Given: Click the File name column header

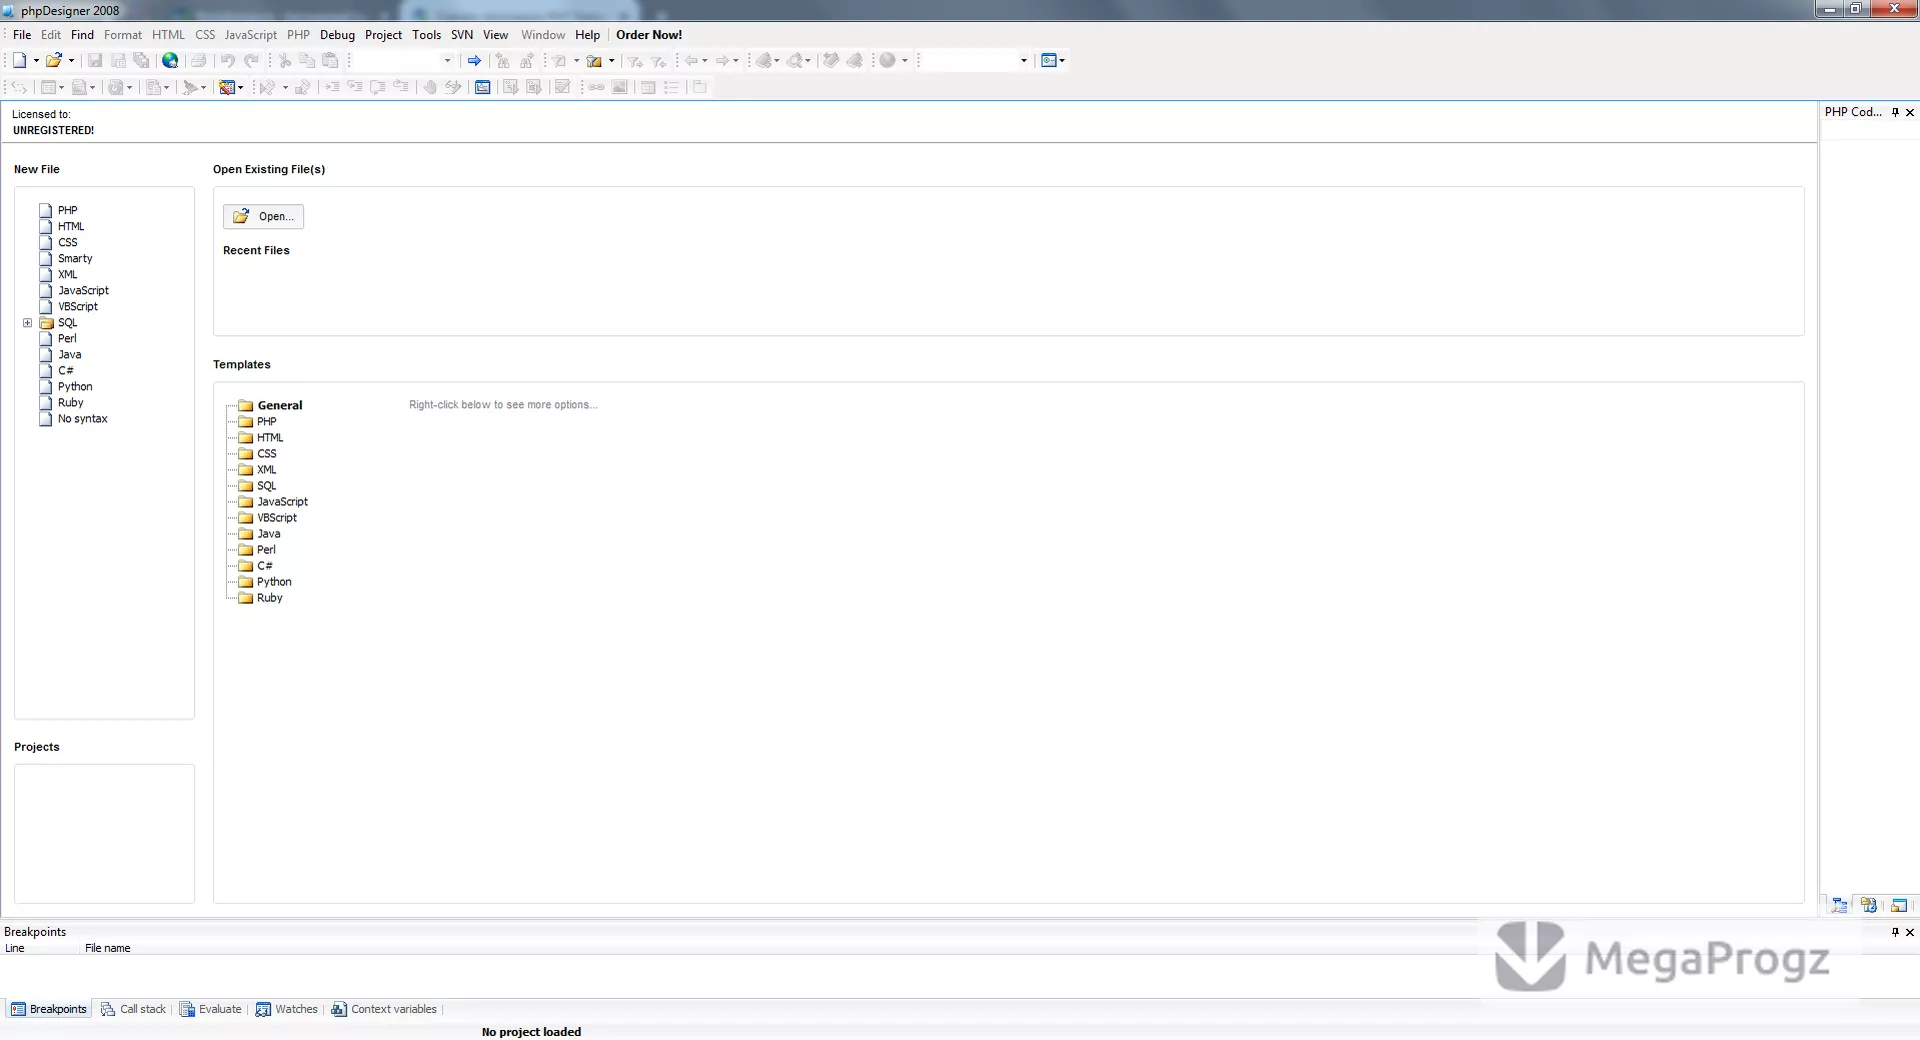Looking at the screenshot, I should tap(107, 948).
